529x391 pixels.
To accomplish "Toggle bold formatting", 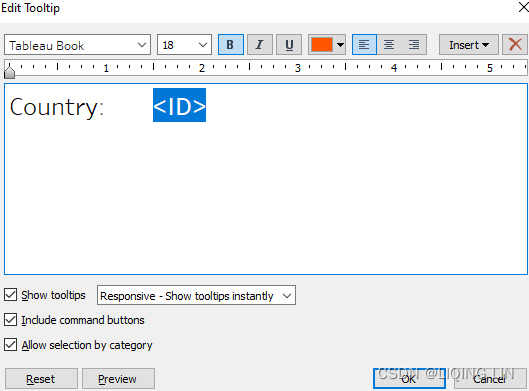I will coord(231,45).
